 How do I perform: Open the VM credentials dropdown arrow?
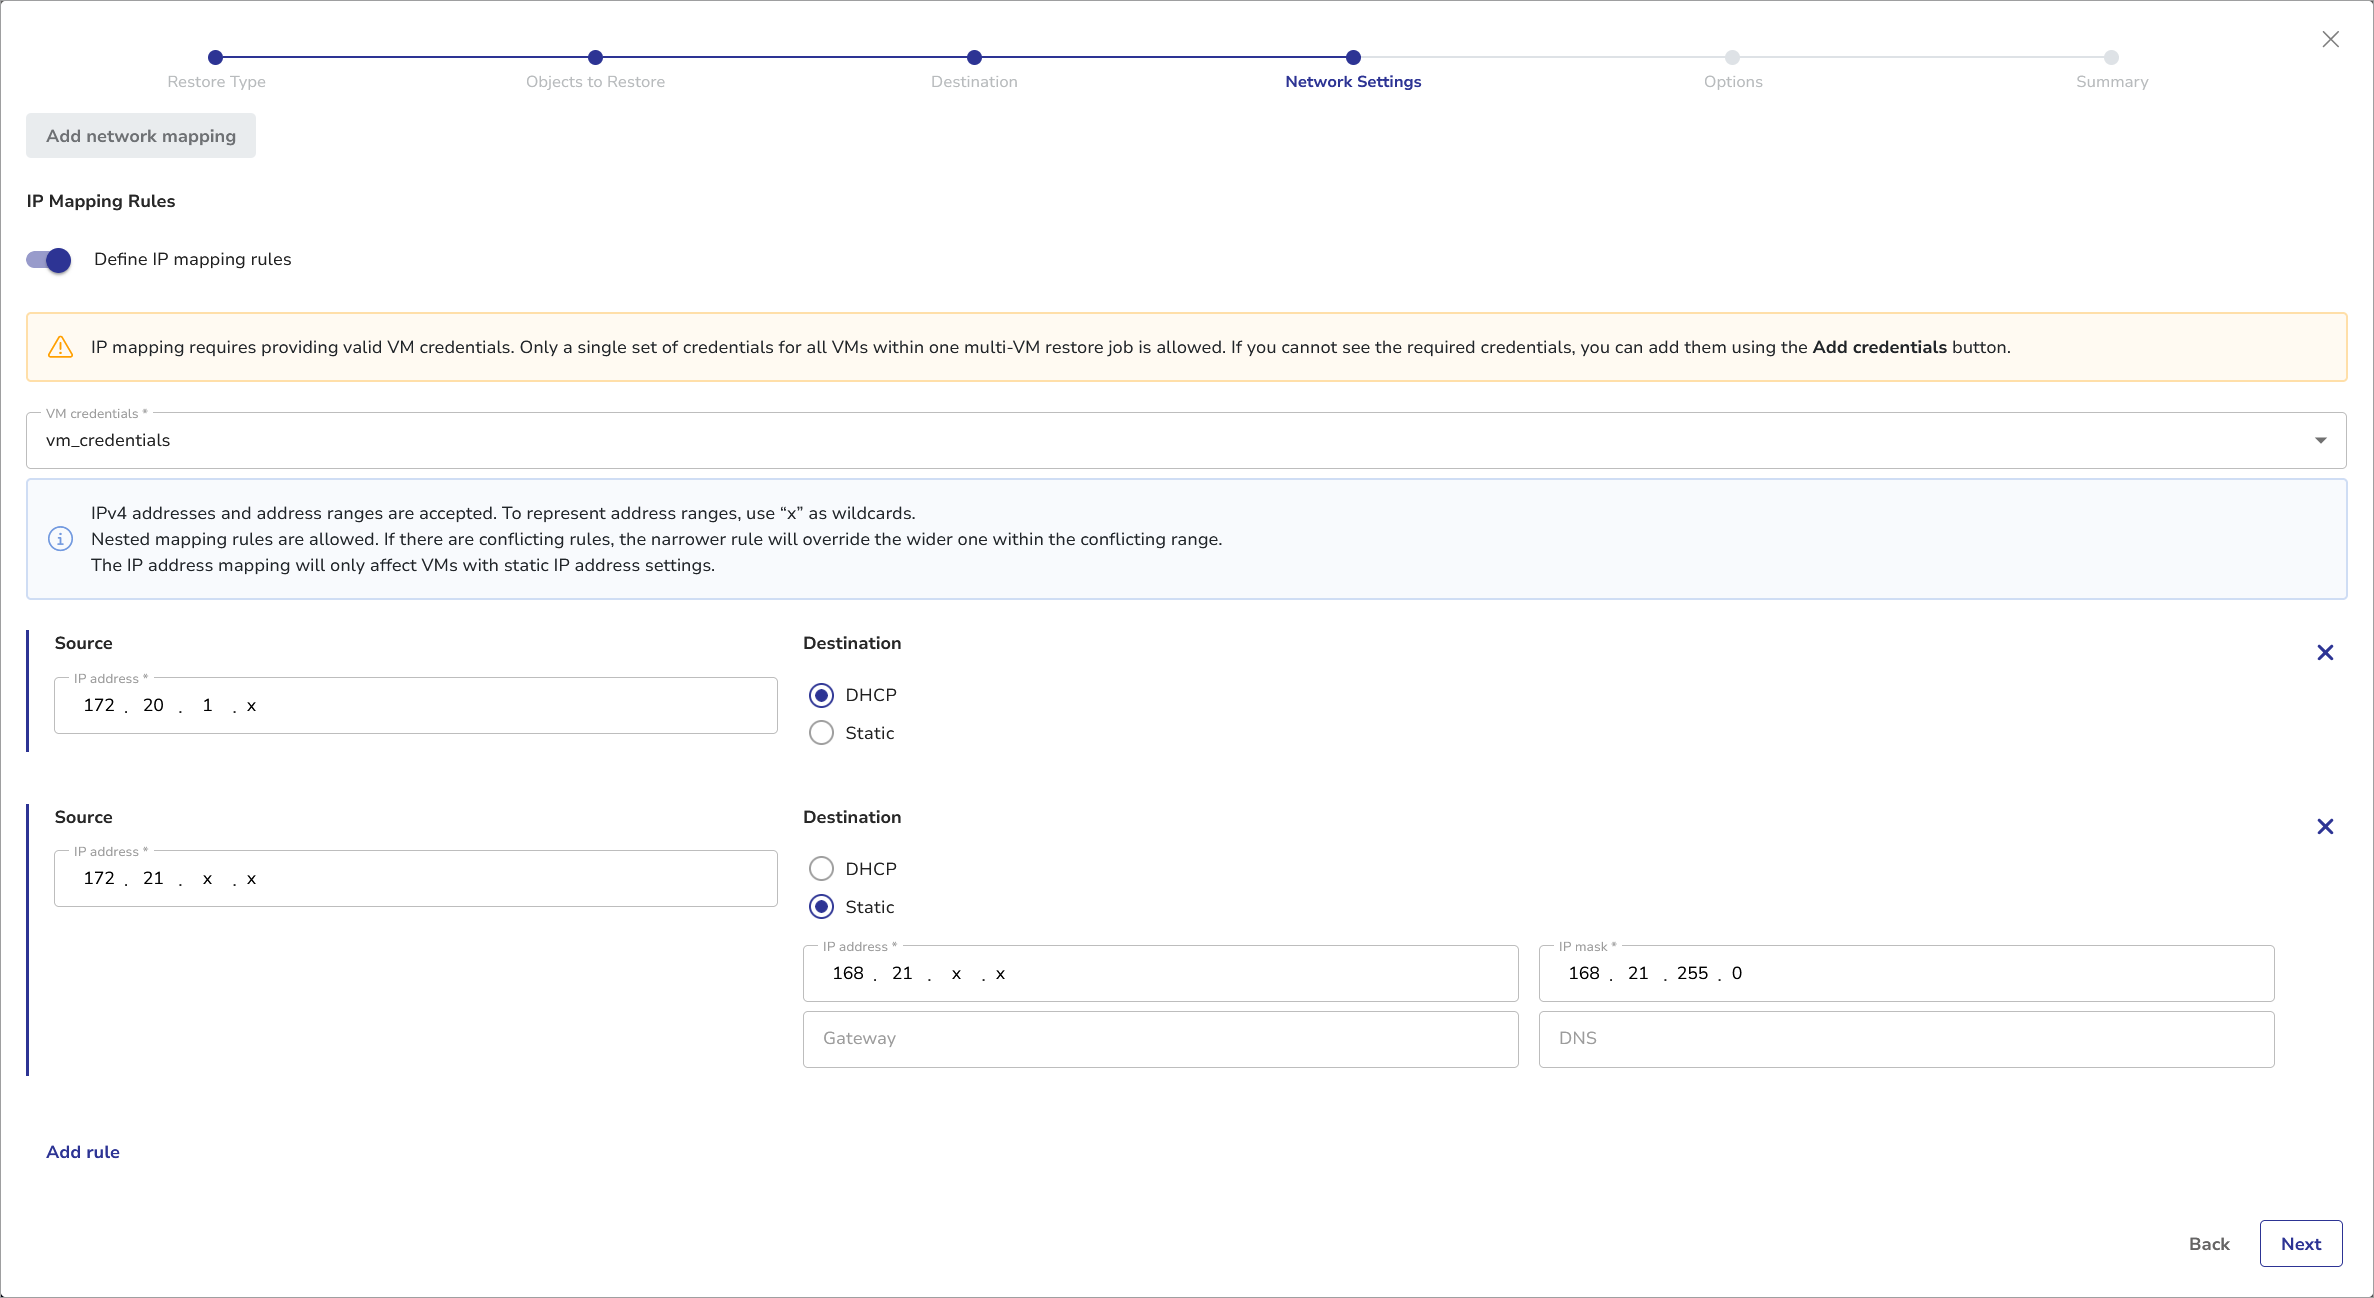coord(2320,441)
